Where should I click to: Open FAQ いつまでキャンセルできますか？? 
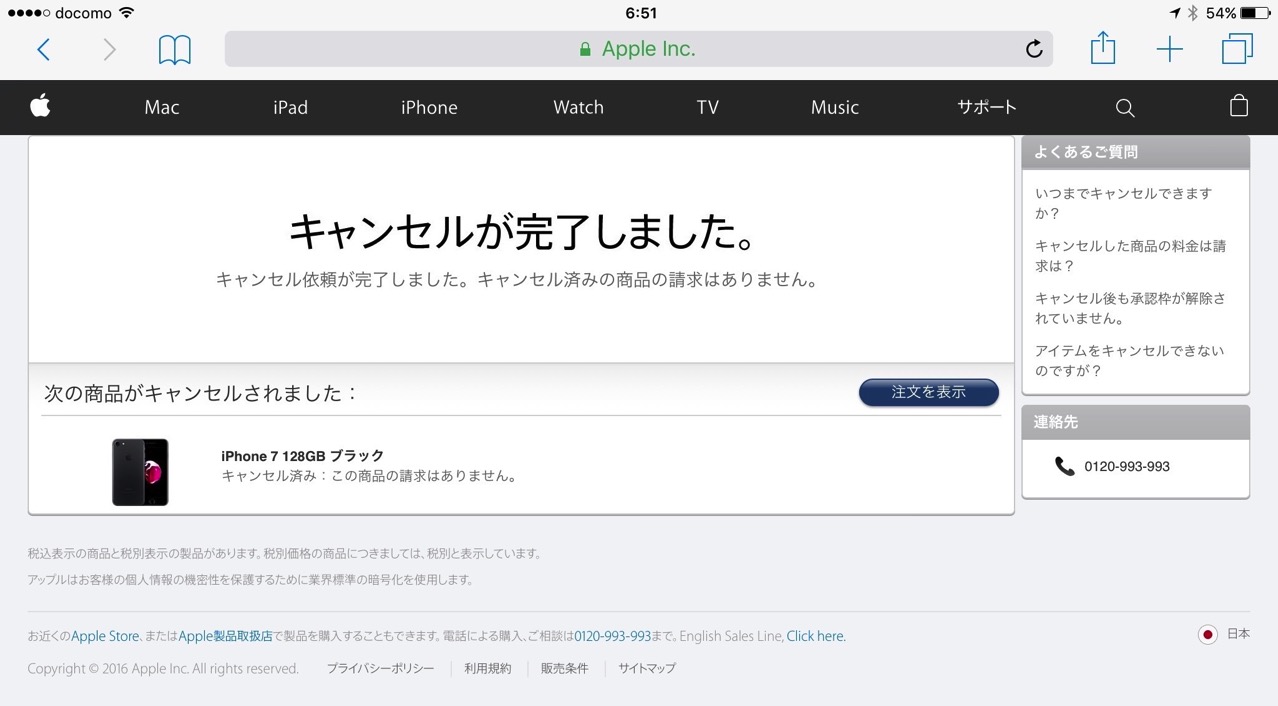(x=1123, y=203)
